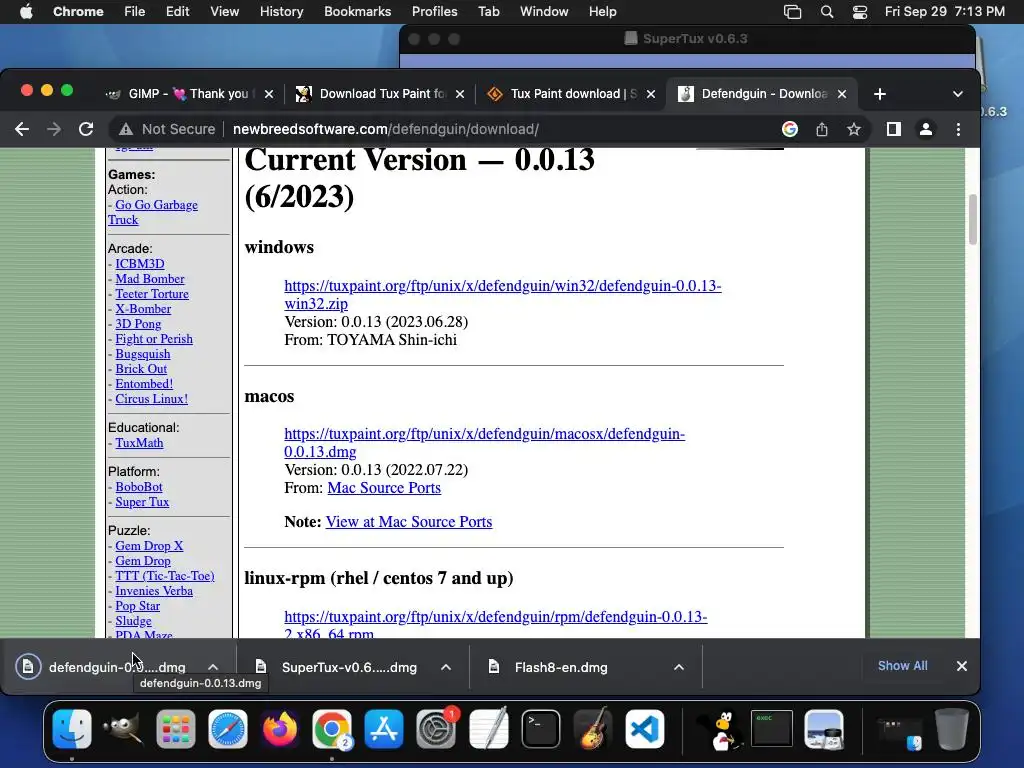This screenshot has height=768, width=1024.
Task: Share this page via share icon
Action: (822, 129)
